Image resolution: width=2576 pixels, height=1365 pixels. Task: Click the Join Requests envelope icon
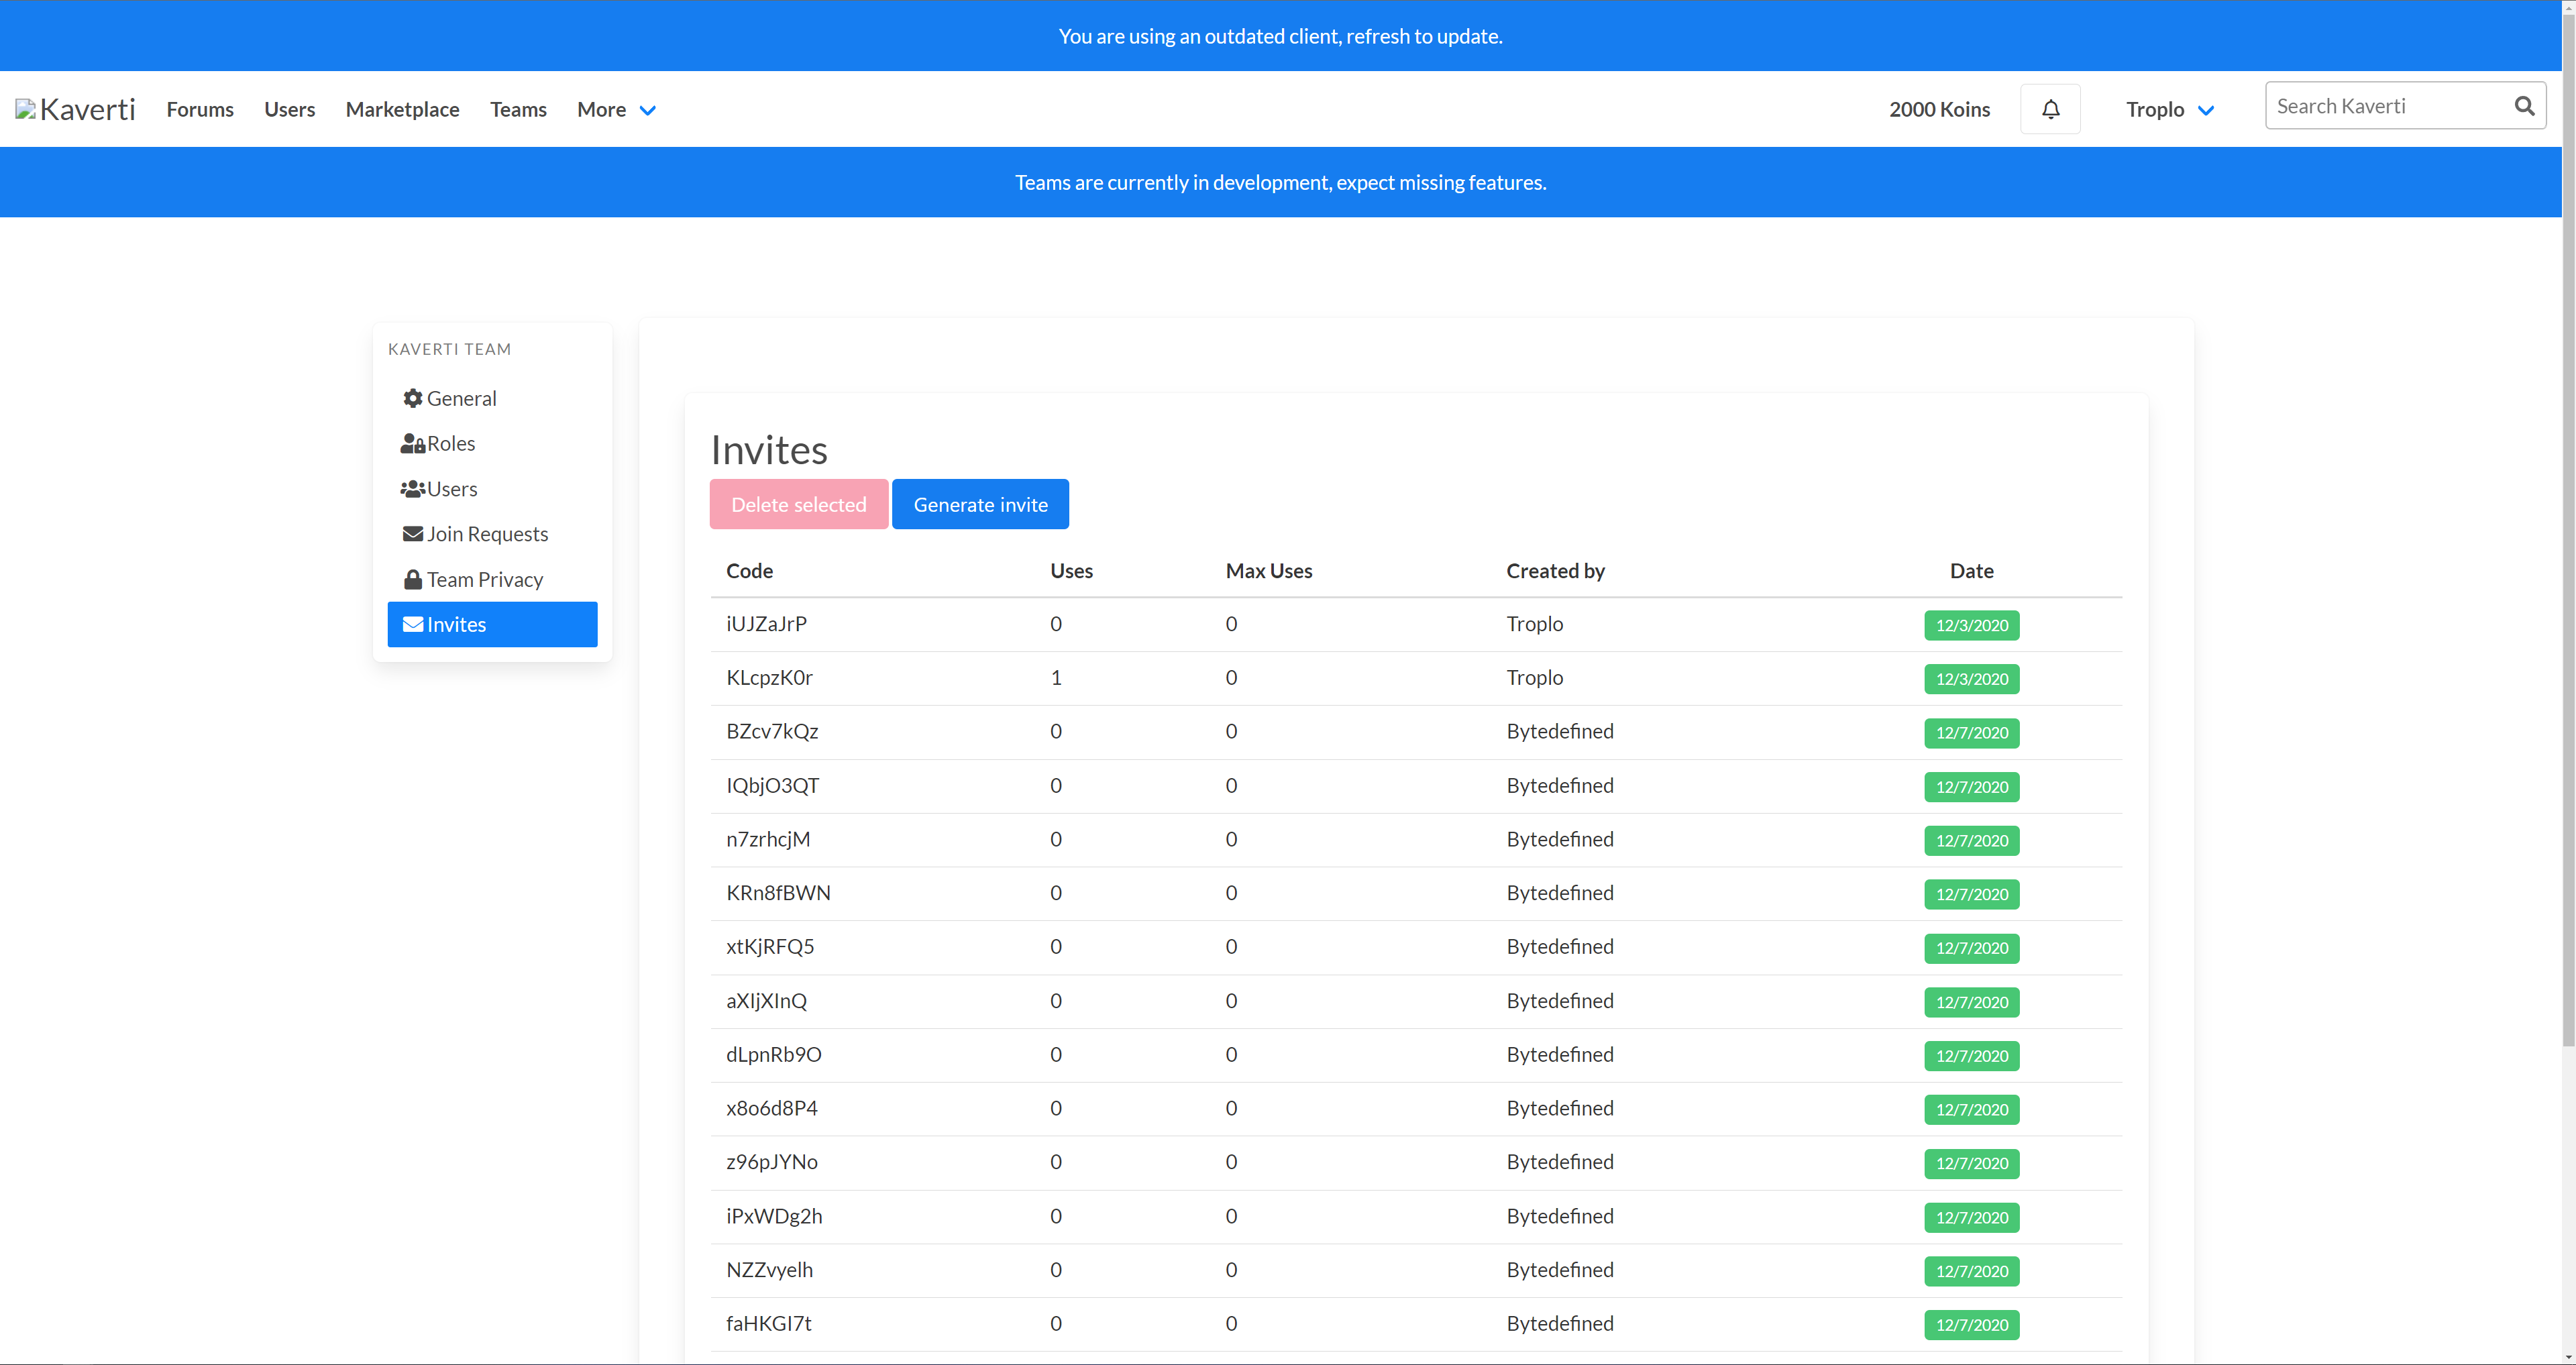(x=412, y=534)
